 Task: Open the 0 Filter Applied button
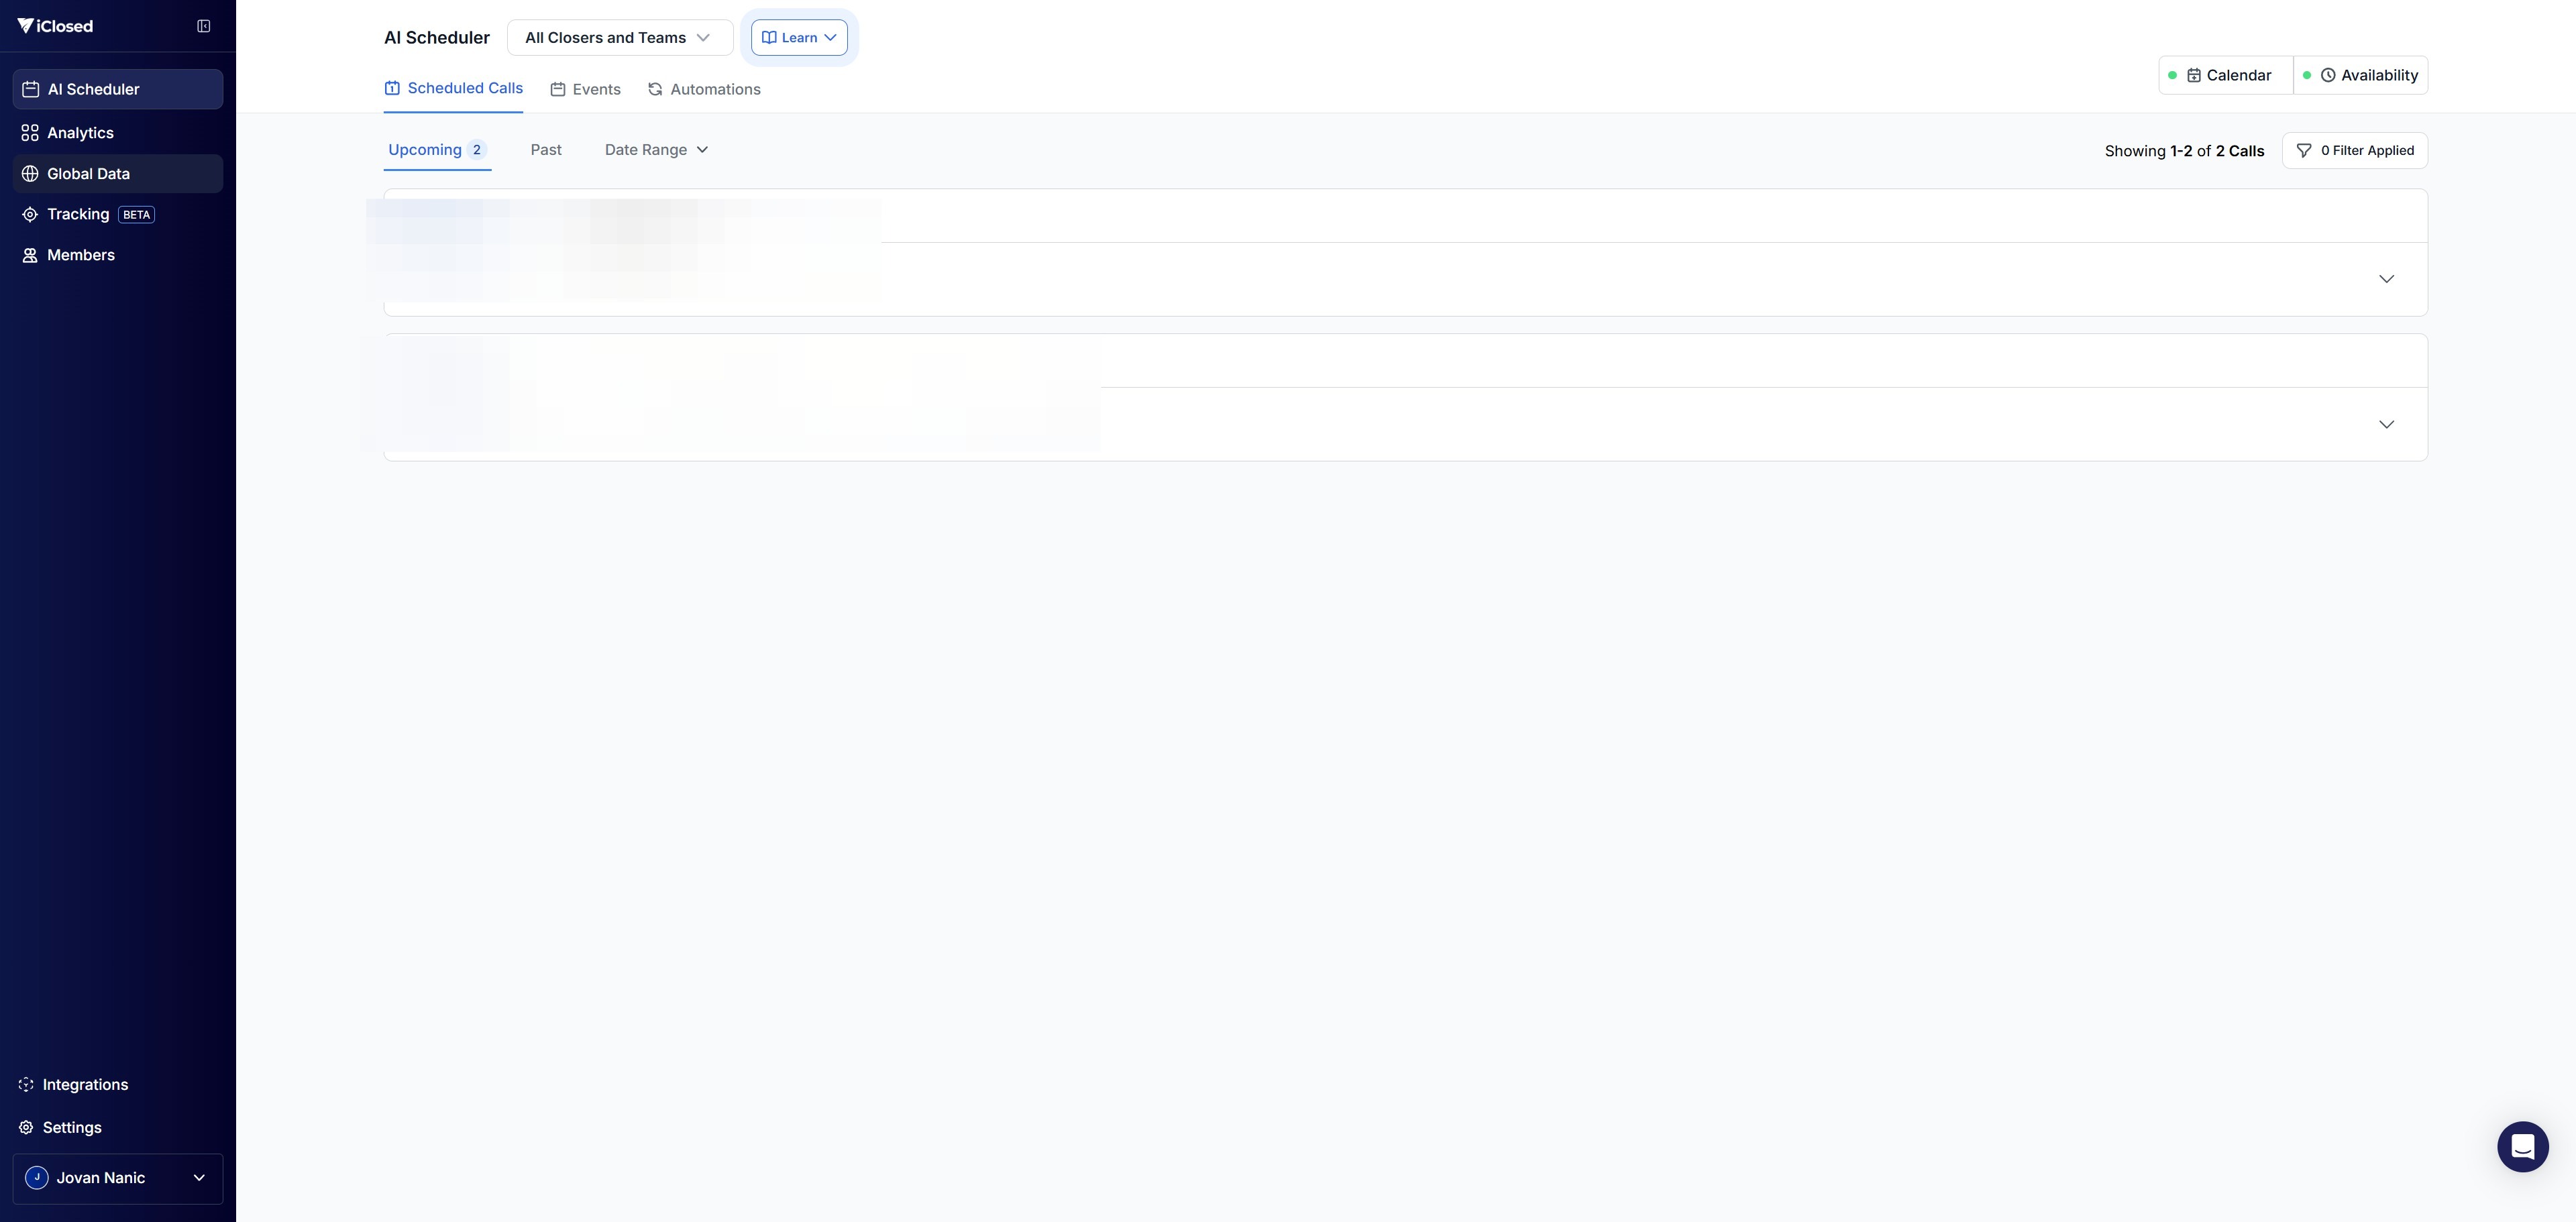pyautogui.click(x=2354, y=151)
